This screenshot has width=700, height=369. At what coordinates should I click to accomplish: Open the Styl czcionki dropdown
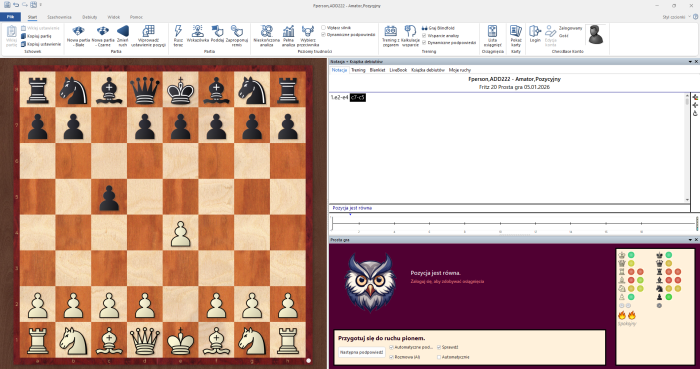point(676,17)
